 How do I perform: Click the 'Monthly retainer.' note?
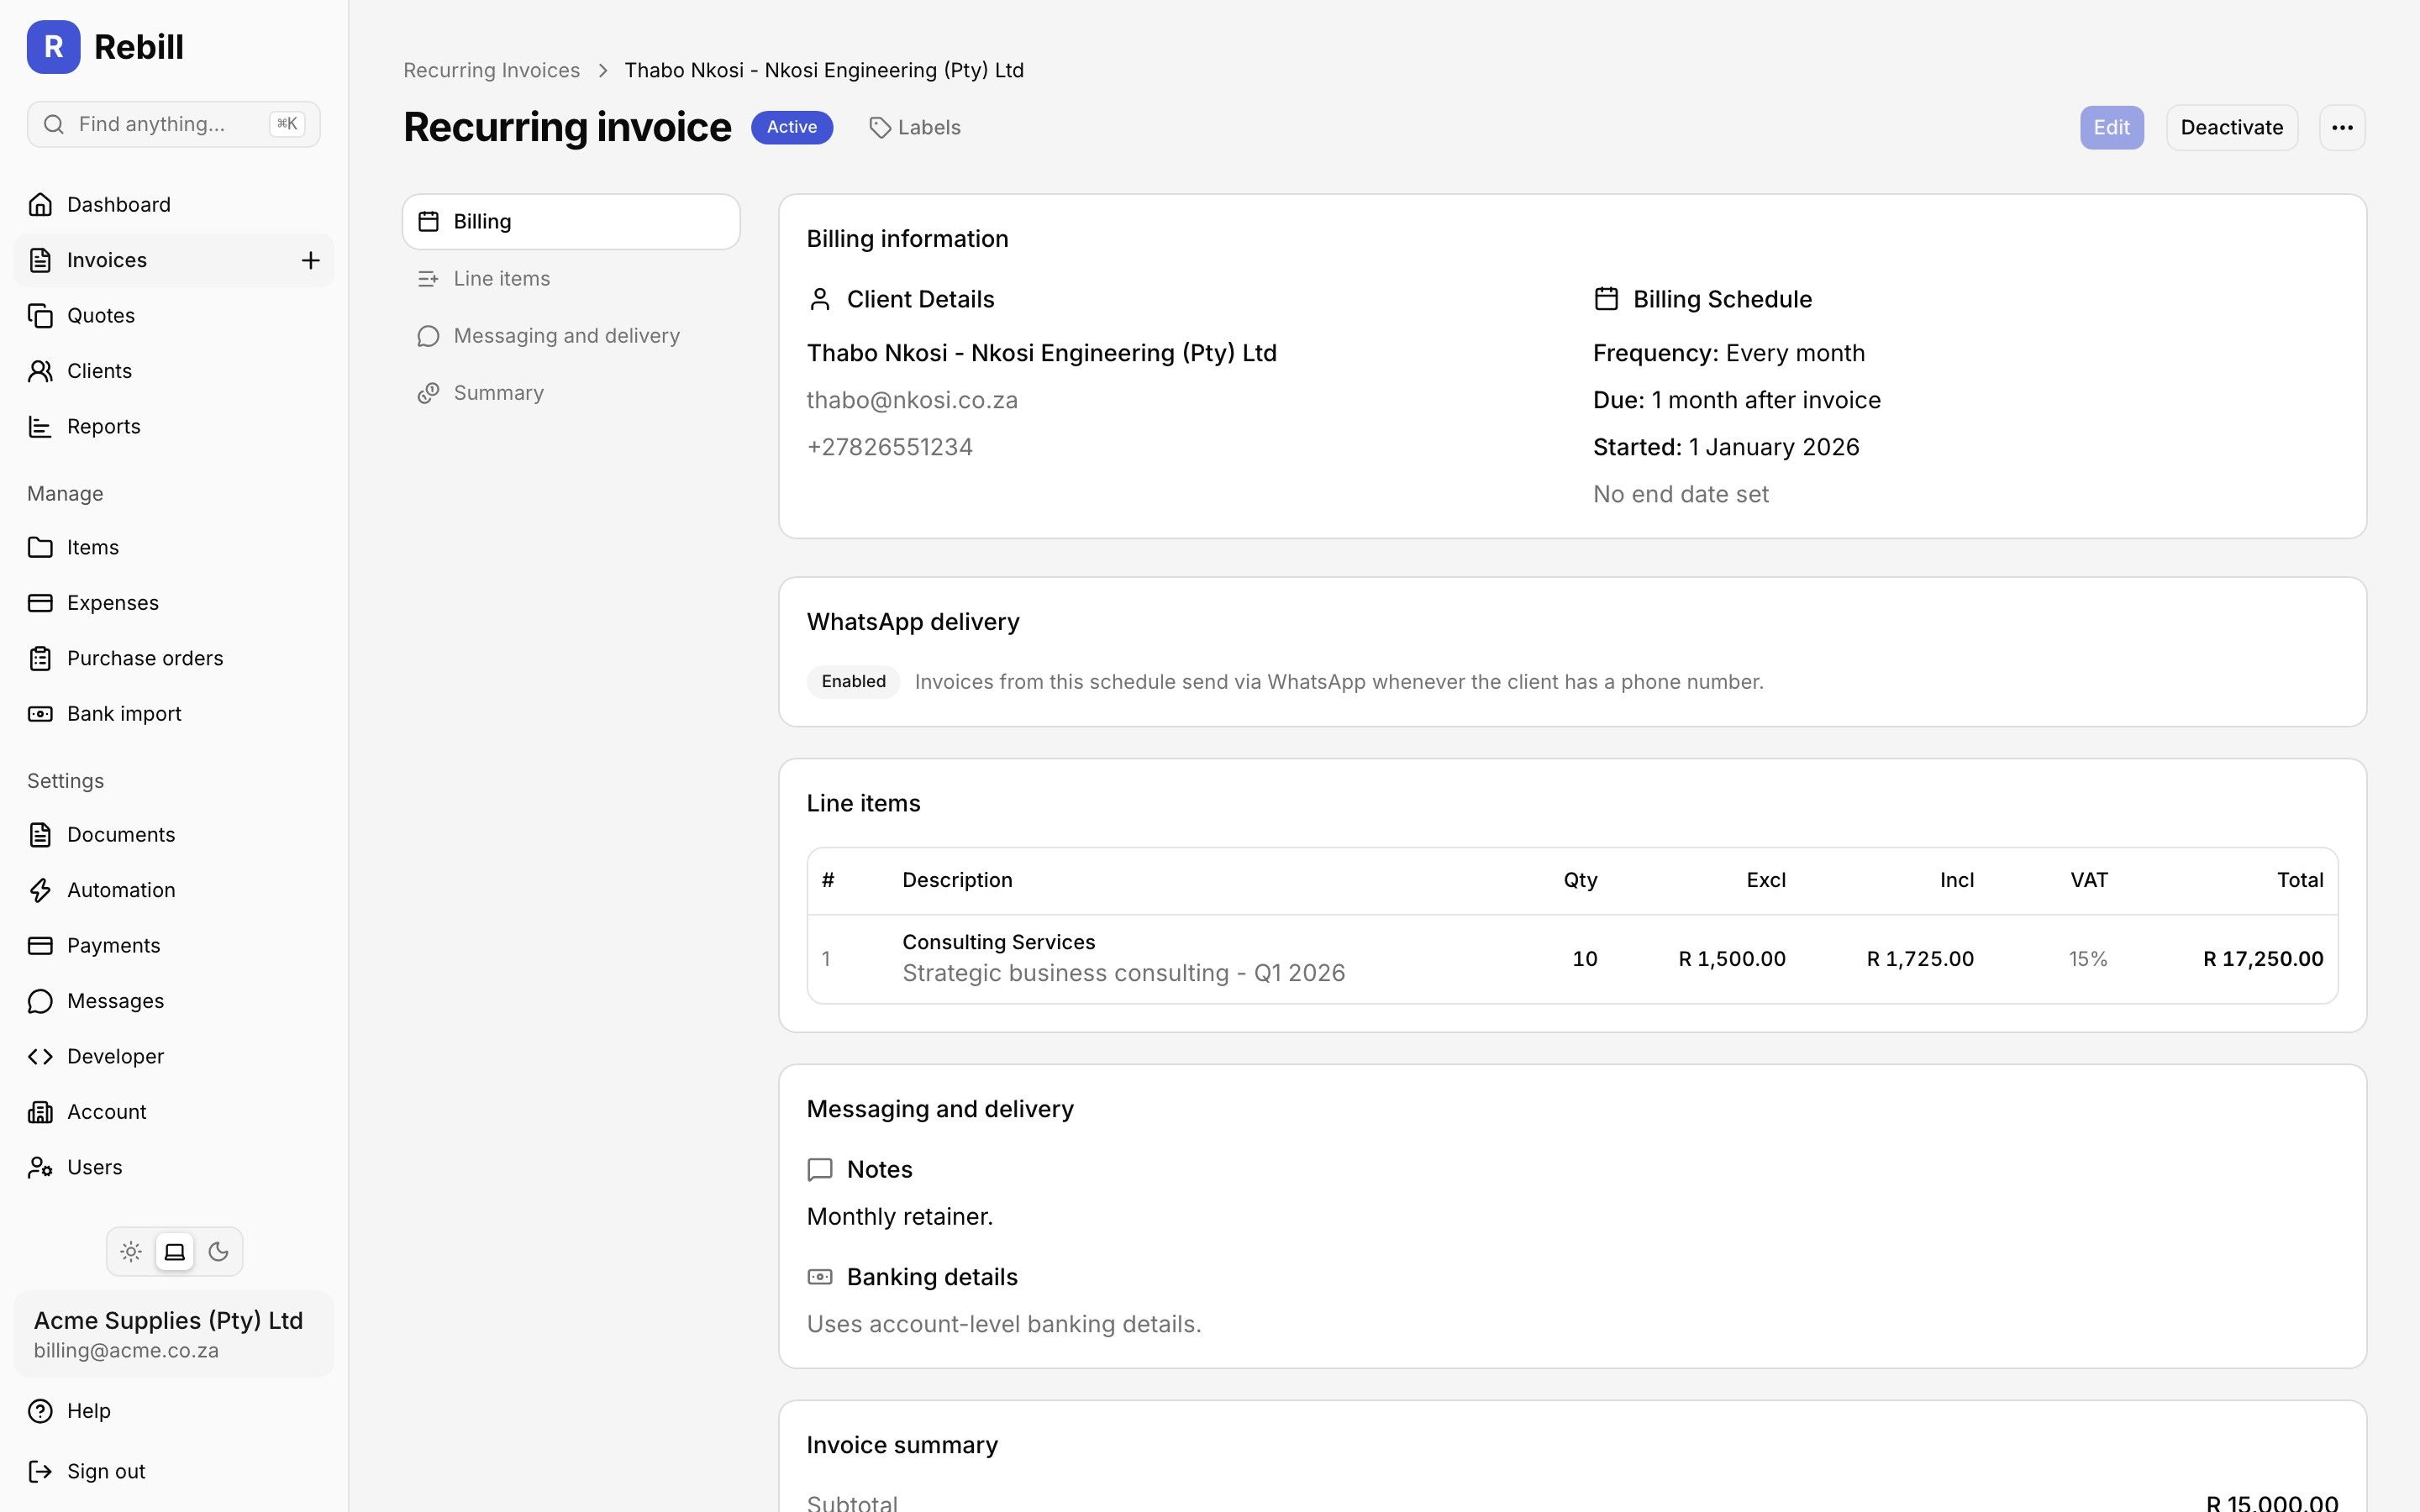coord(899,1217)
